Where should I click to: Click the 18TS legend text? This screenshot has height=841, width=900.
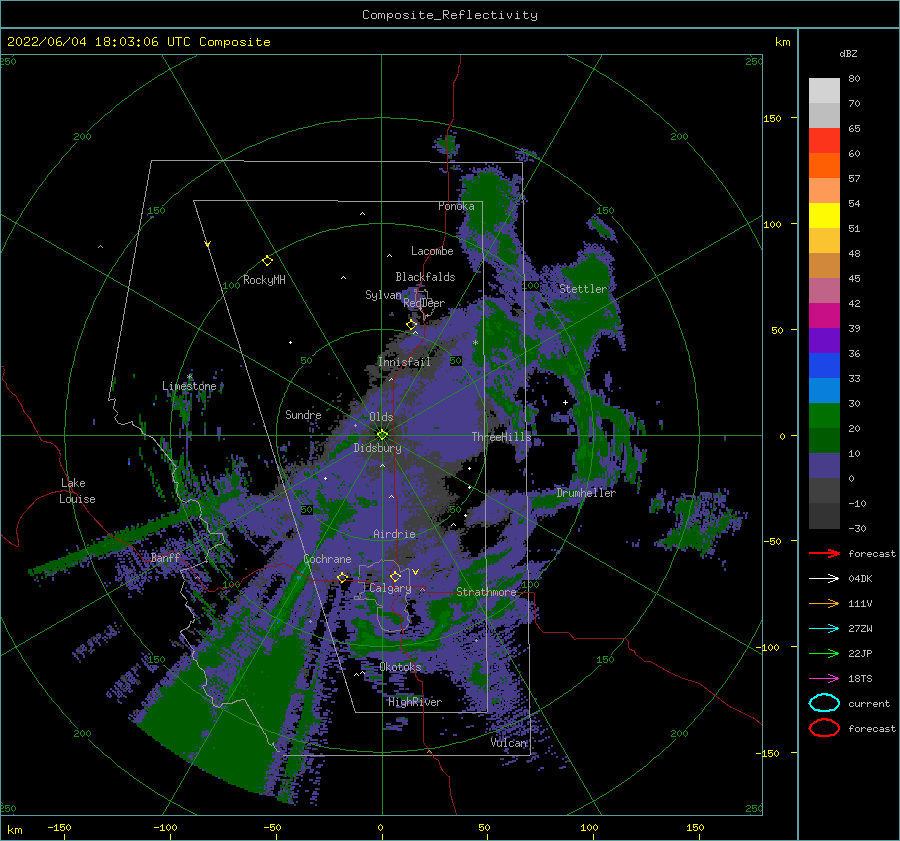coord(860,679)
